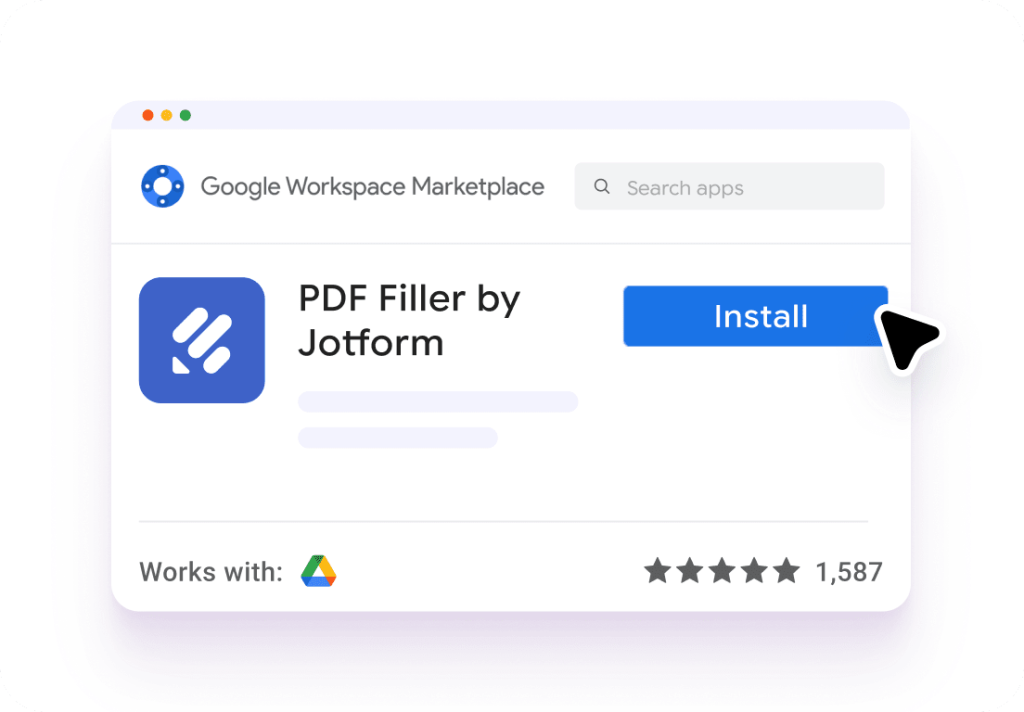Click the PDF Filler by Jotform app icon
The image size is (1024, 712).
click(x=202, y=340)
